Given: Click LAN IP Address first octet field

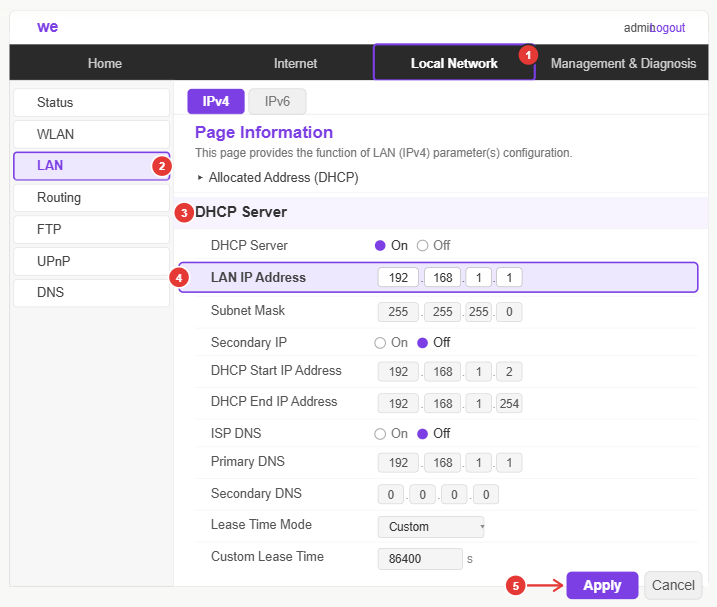Looking at the screenshot, I should point(398,278).
